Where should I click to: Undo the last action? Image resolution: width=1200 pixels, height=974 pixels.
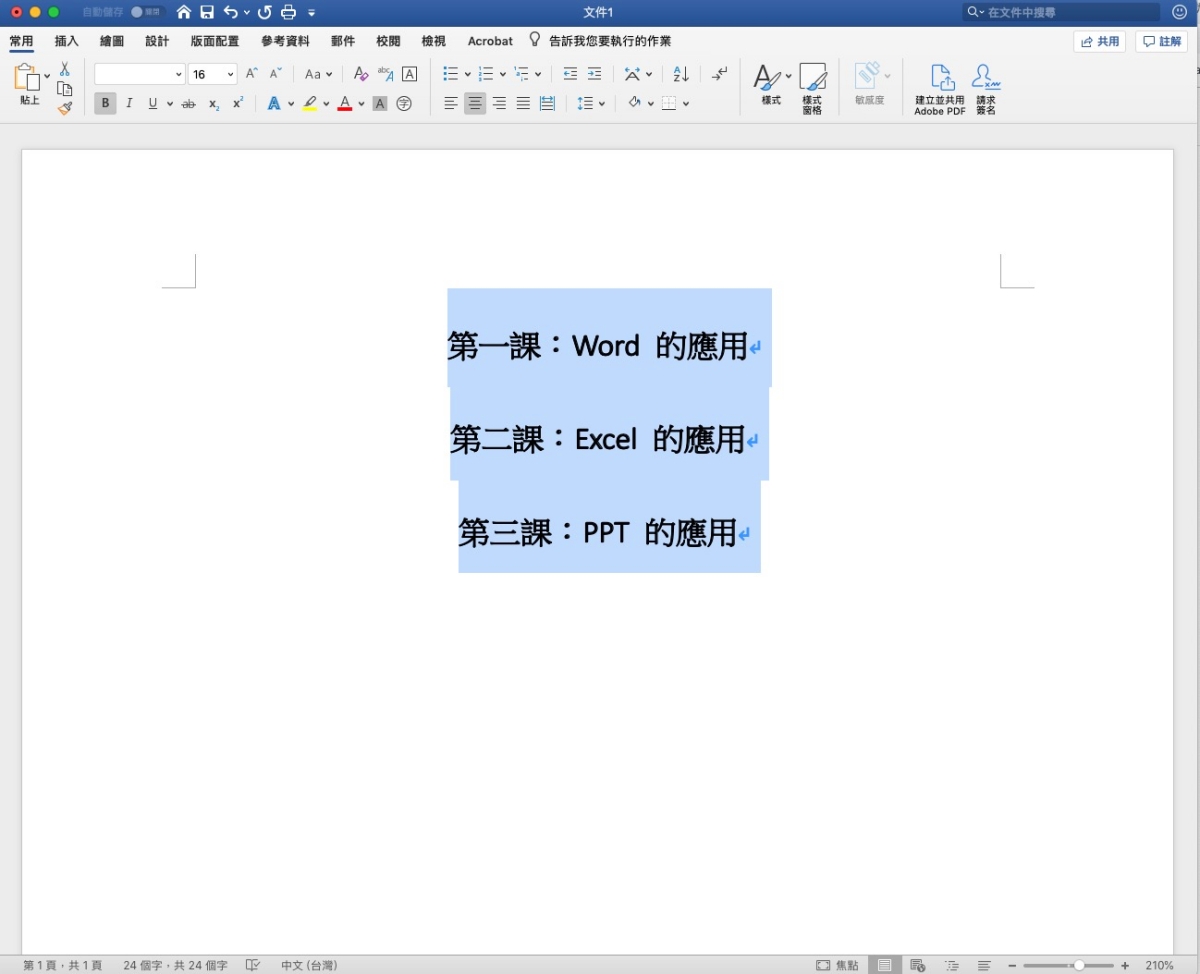pyautogui.click(x=231, y=12)
